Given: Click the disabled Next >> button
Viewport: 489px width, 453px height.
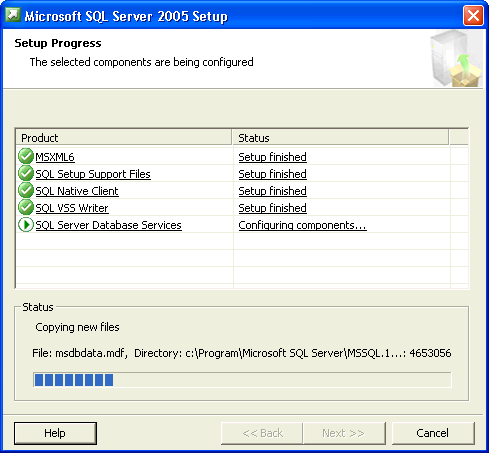Looking at the screenshot, I should pos(344,433).
